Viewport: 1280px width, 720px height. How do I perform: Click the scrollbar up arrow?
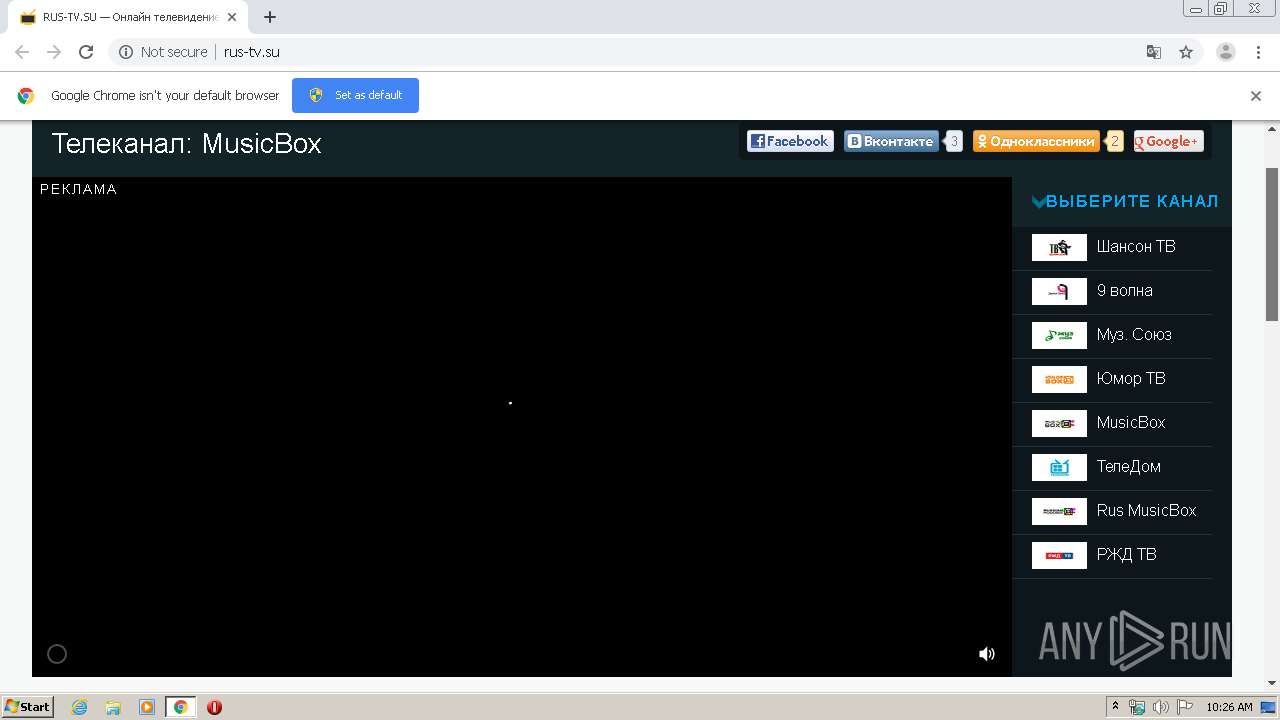[x=1272, y=128]
